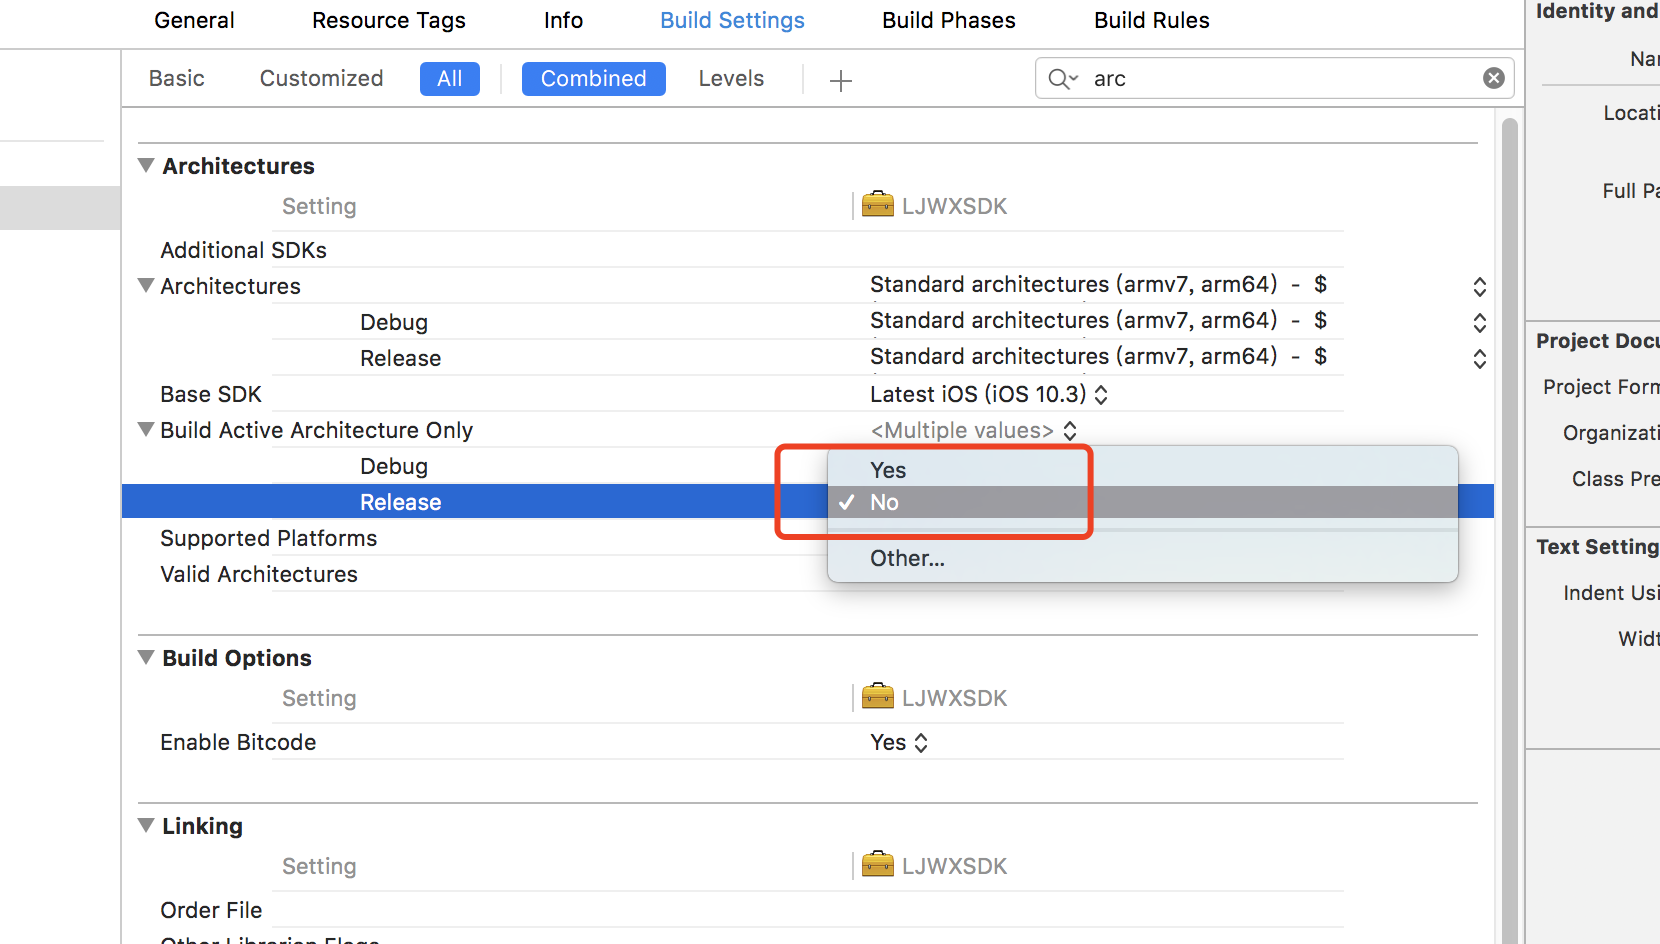
Task: Choose Other... in the popup menu
Action: pyautogui.click(x=907, y=558)
